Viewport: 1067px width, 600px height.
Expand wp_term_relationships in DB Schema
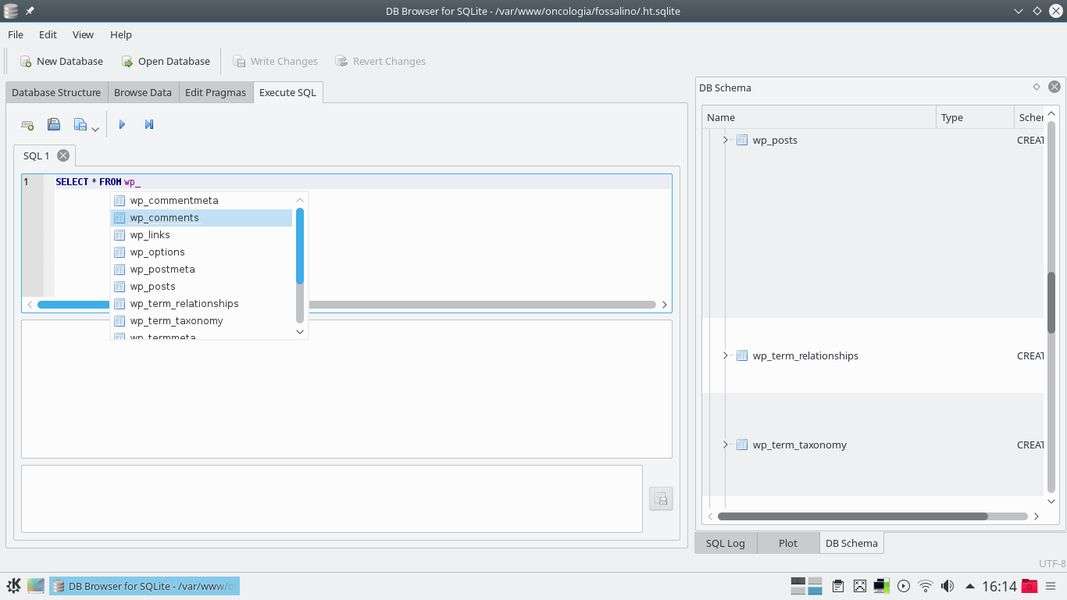725,356
